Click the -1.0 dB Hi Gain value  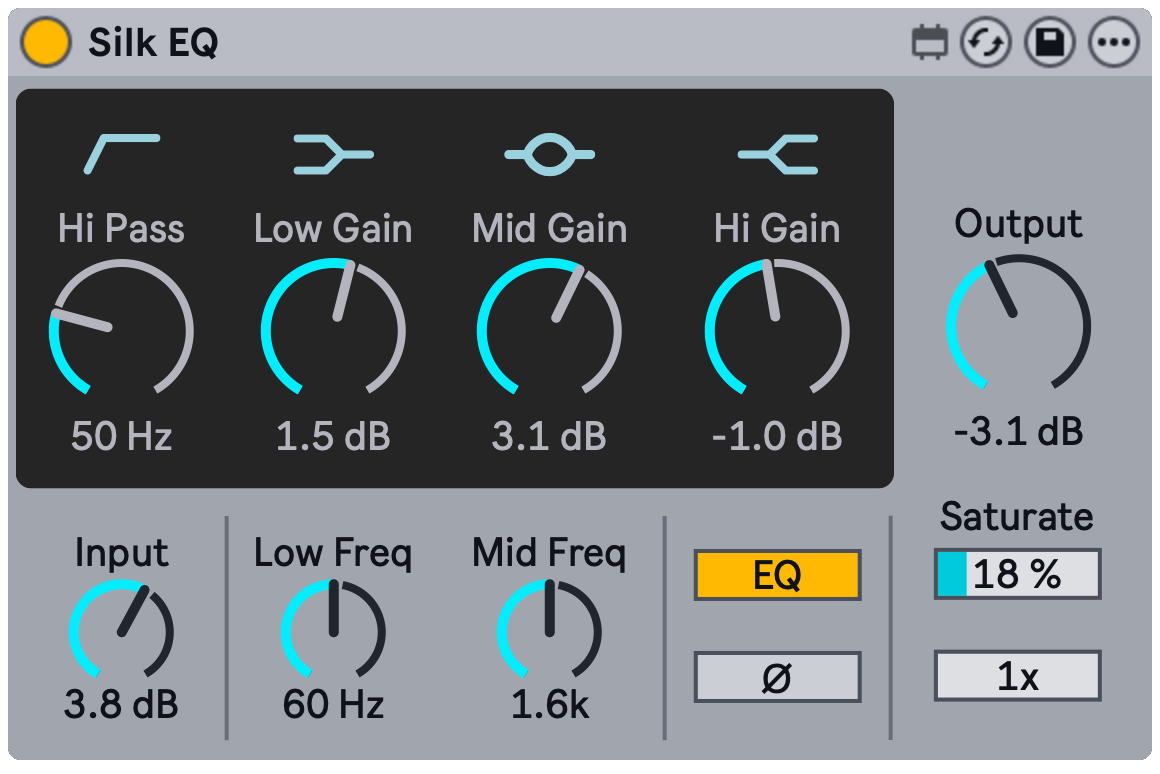pyautogui.click(x=778, y=436)
